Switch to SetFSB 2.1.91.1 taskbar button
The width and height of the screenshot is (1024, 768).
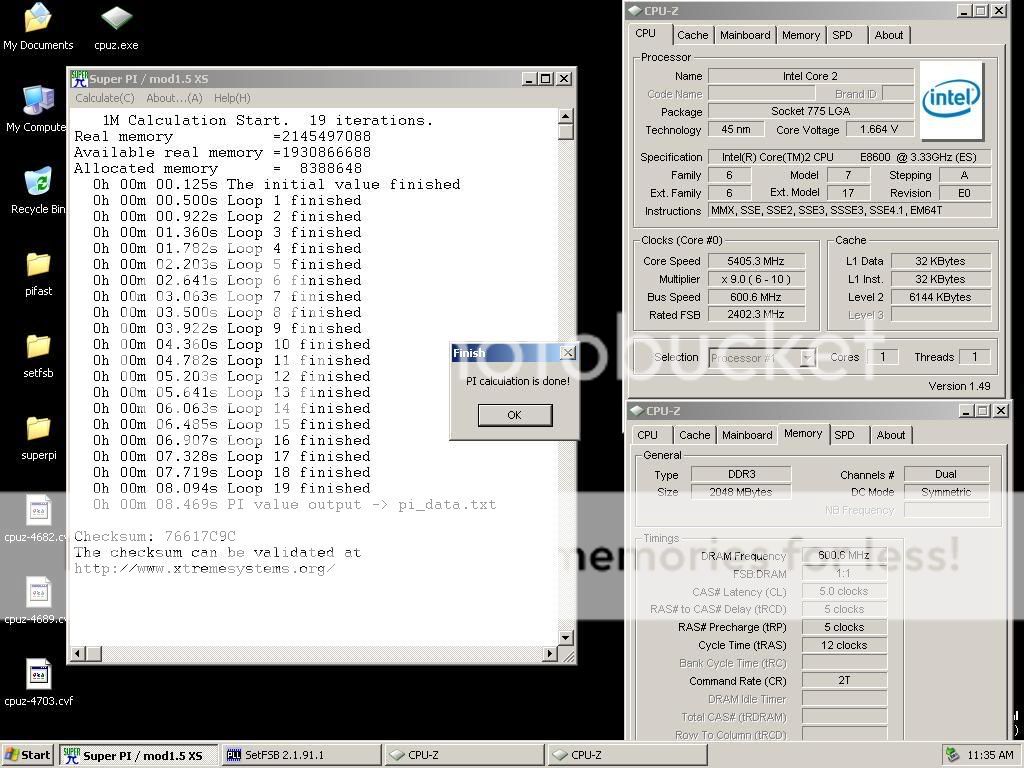(x=300, y=755)
